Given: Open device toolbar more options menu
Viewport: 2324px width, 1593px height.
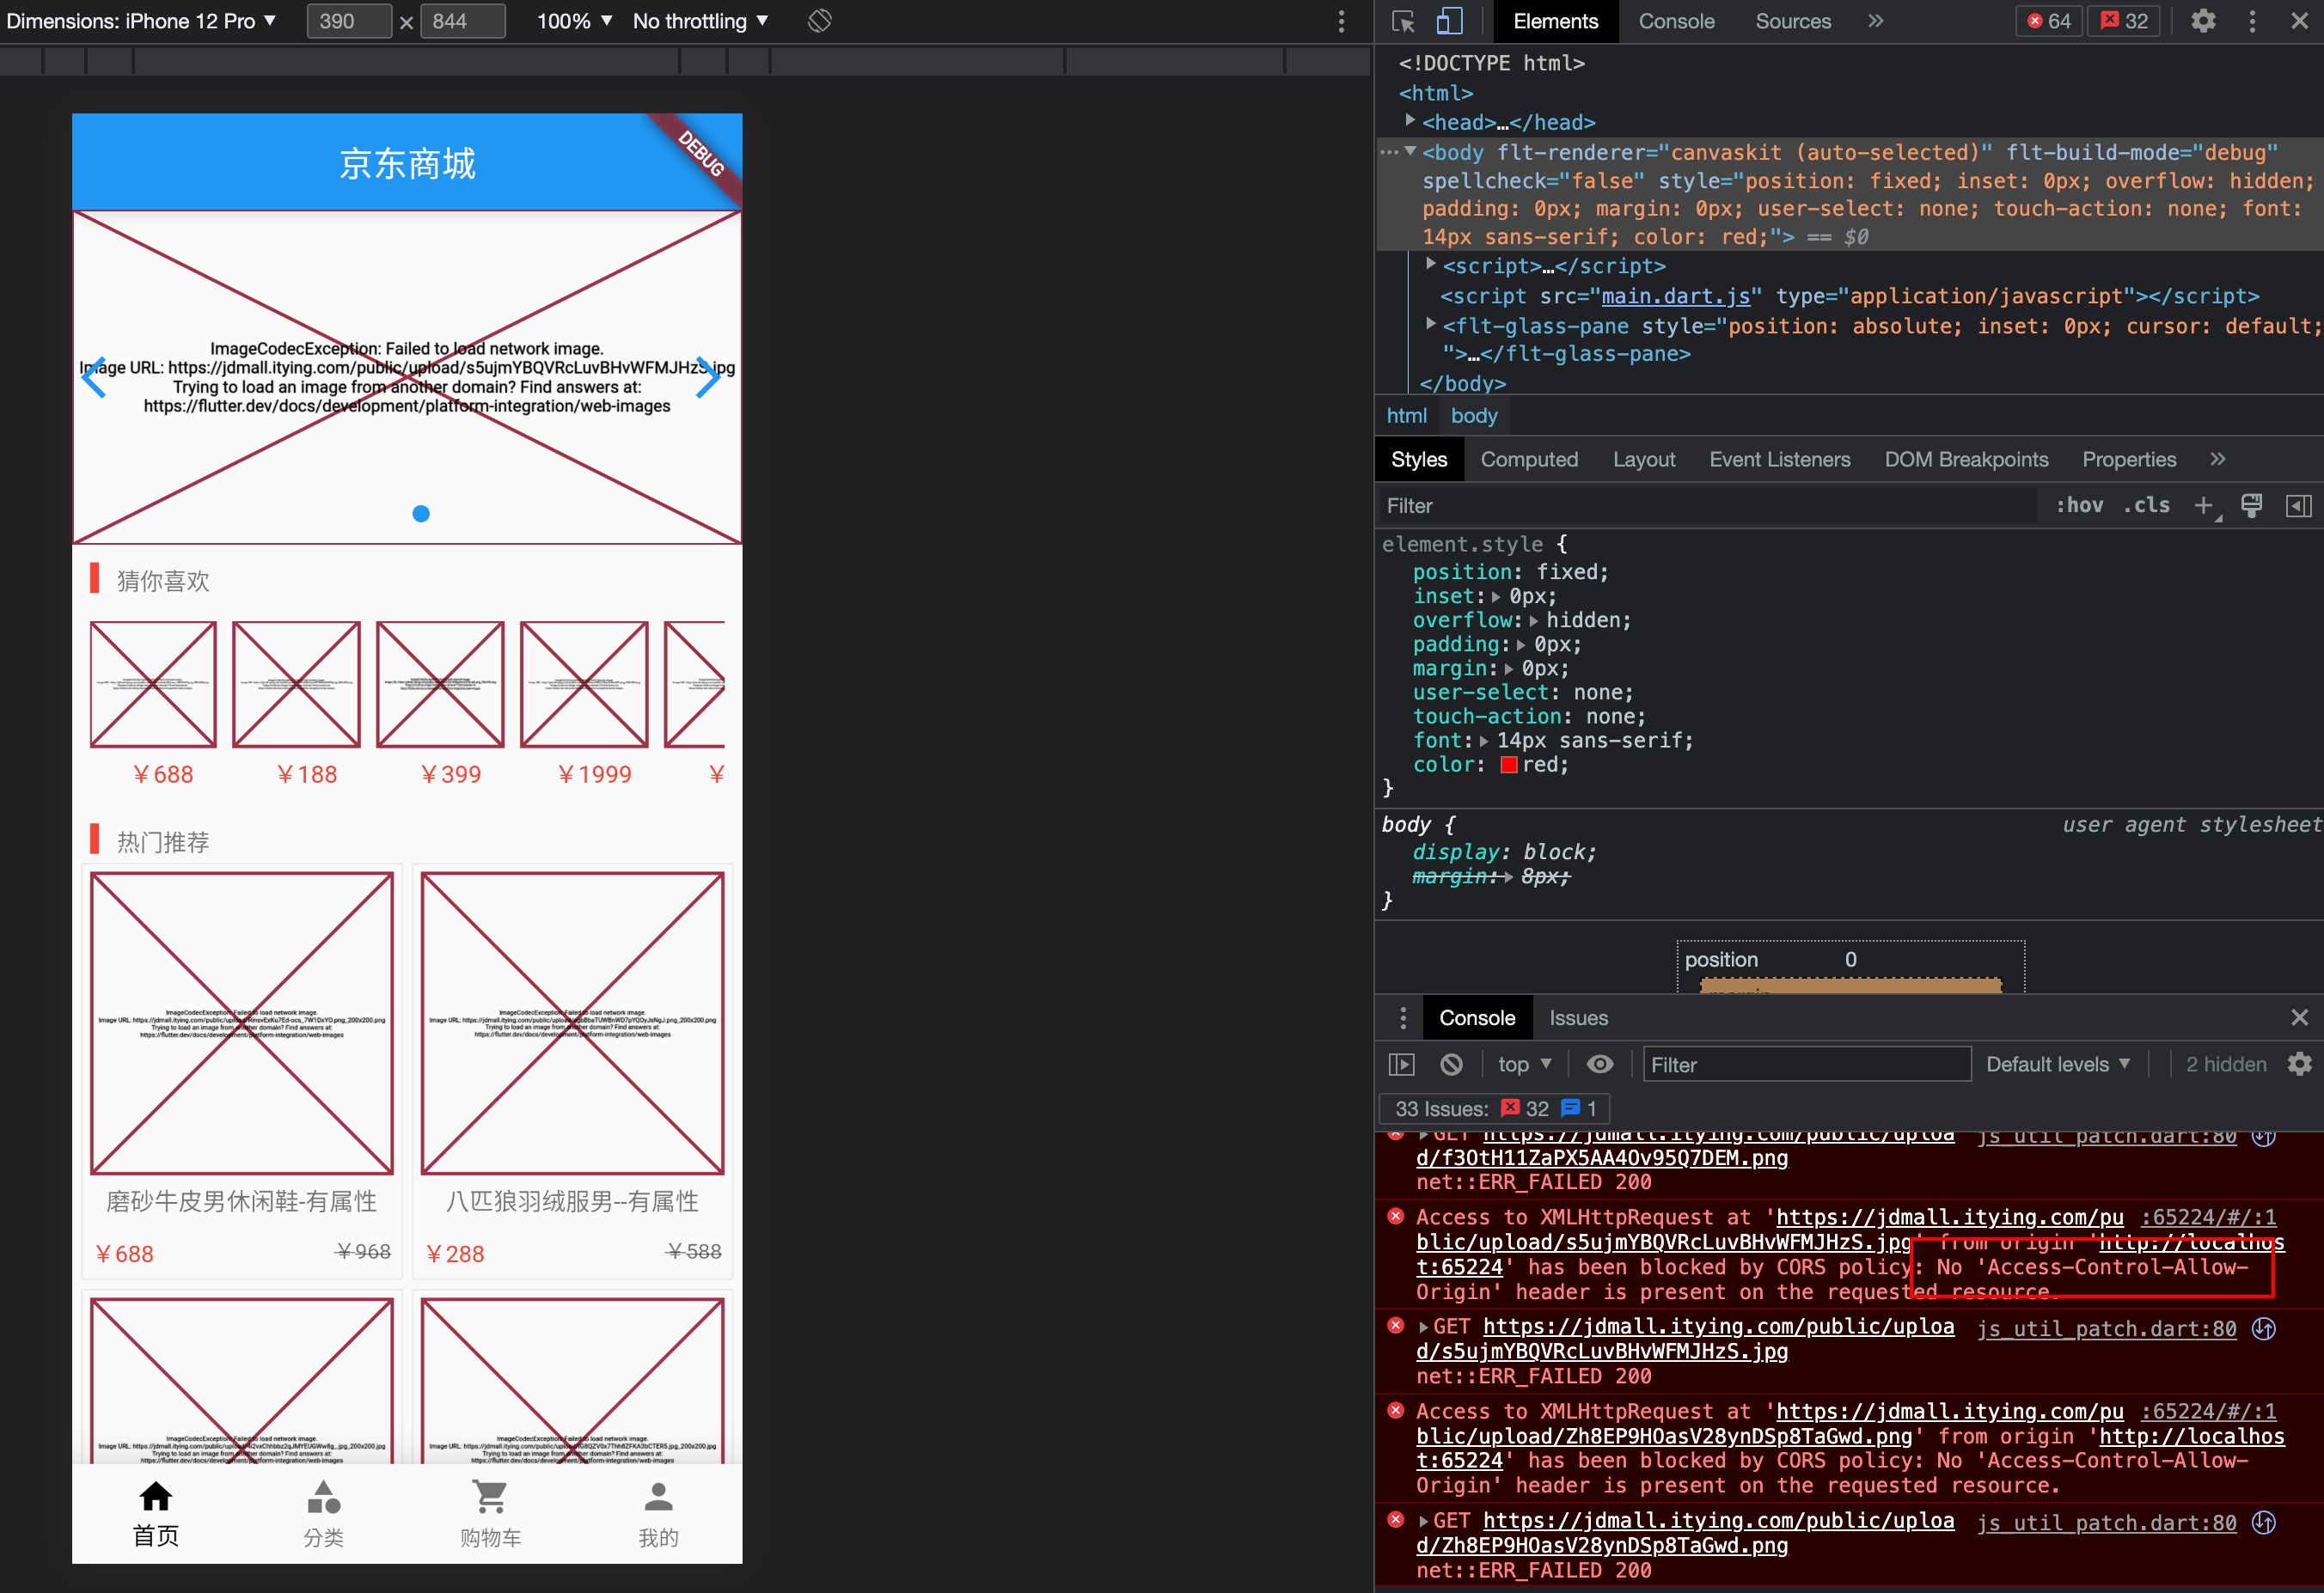Looking at the screenshot, I should coord(1341,22).
